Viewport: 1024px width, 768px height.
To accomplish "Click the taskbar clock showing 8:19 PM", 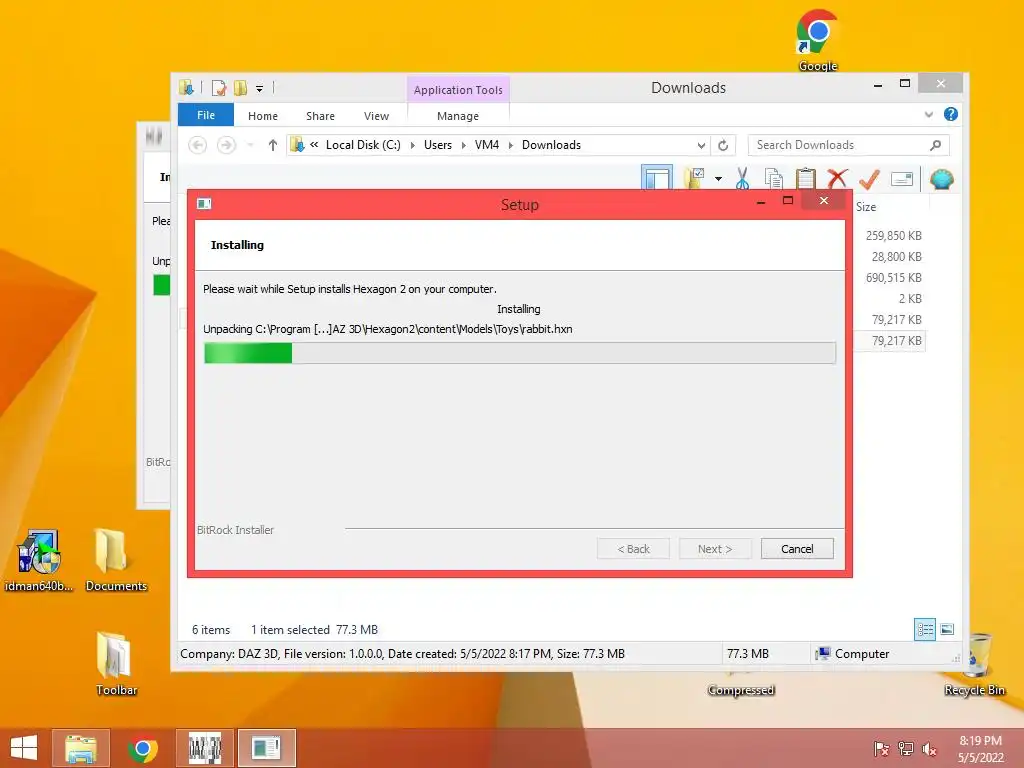I will [x=980, y=749].
